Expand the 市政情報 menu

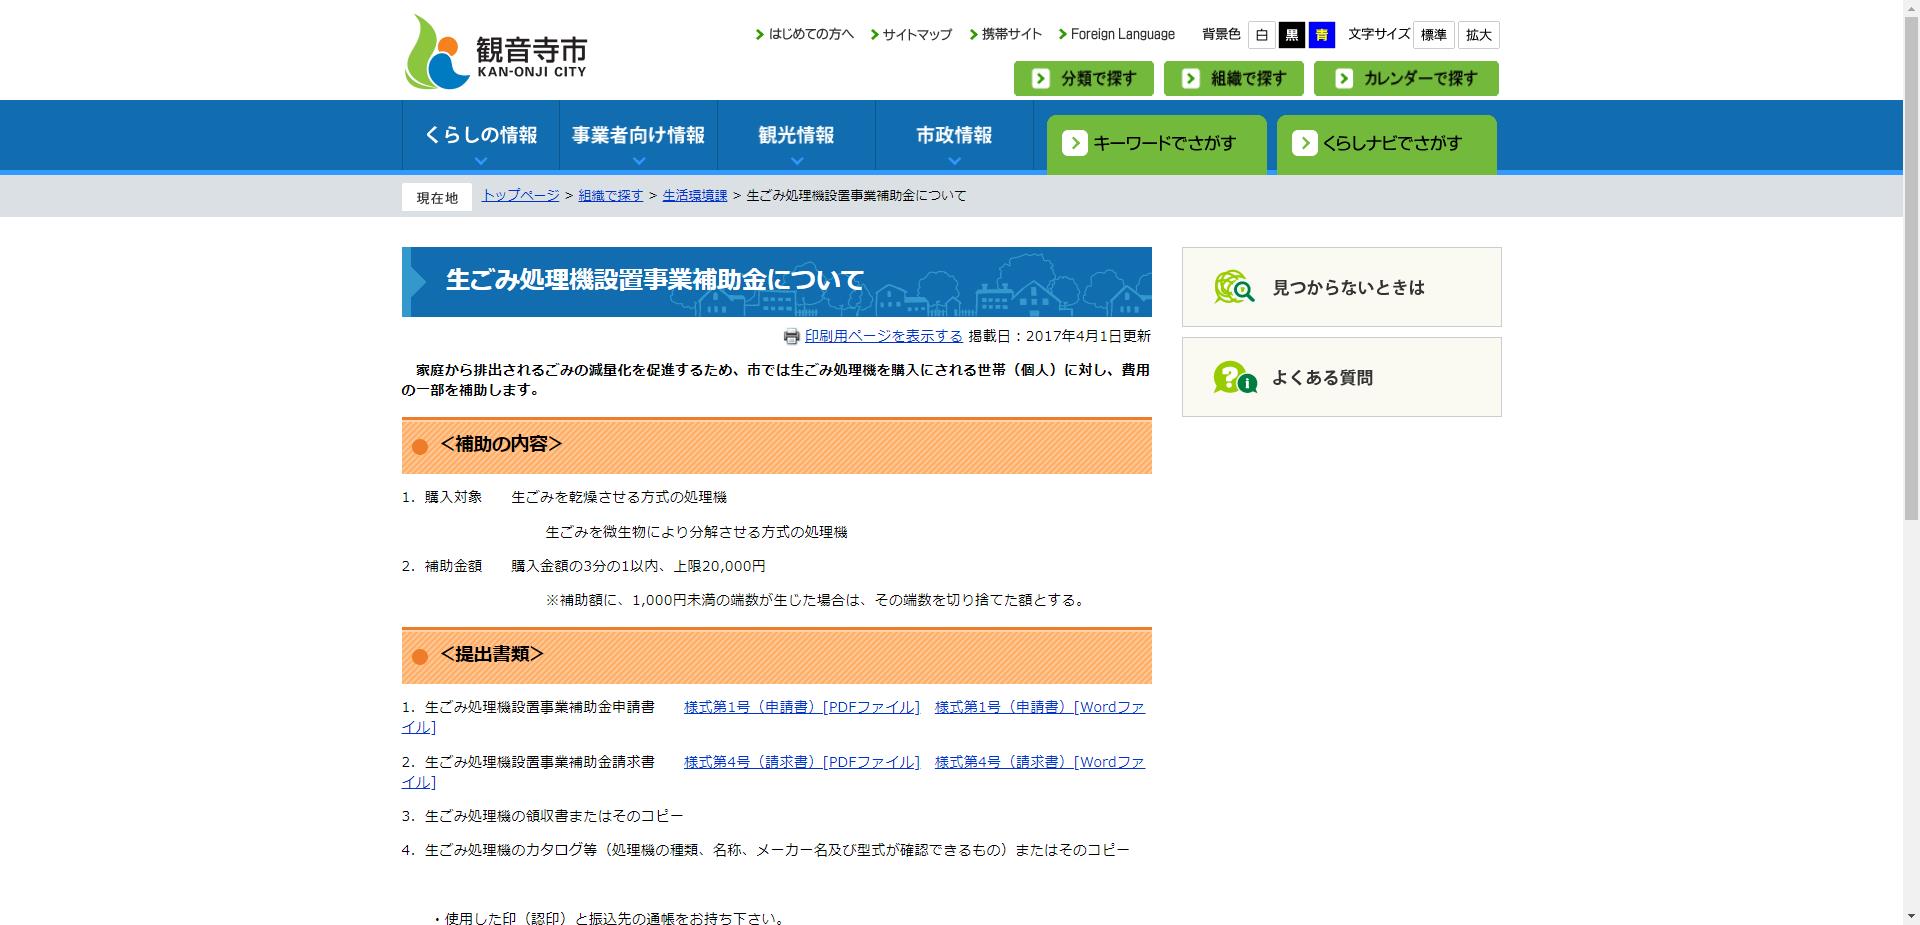coord(954,135)
